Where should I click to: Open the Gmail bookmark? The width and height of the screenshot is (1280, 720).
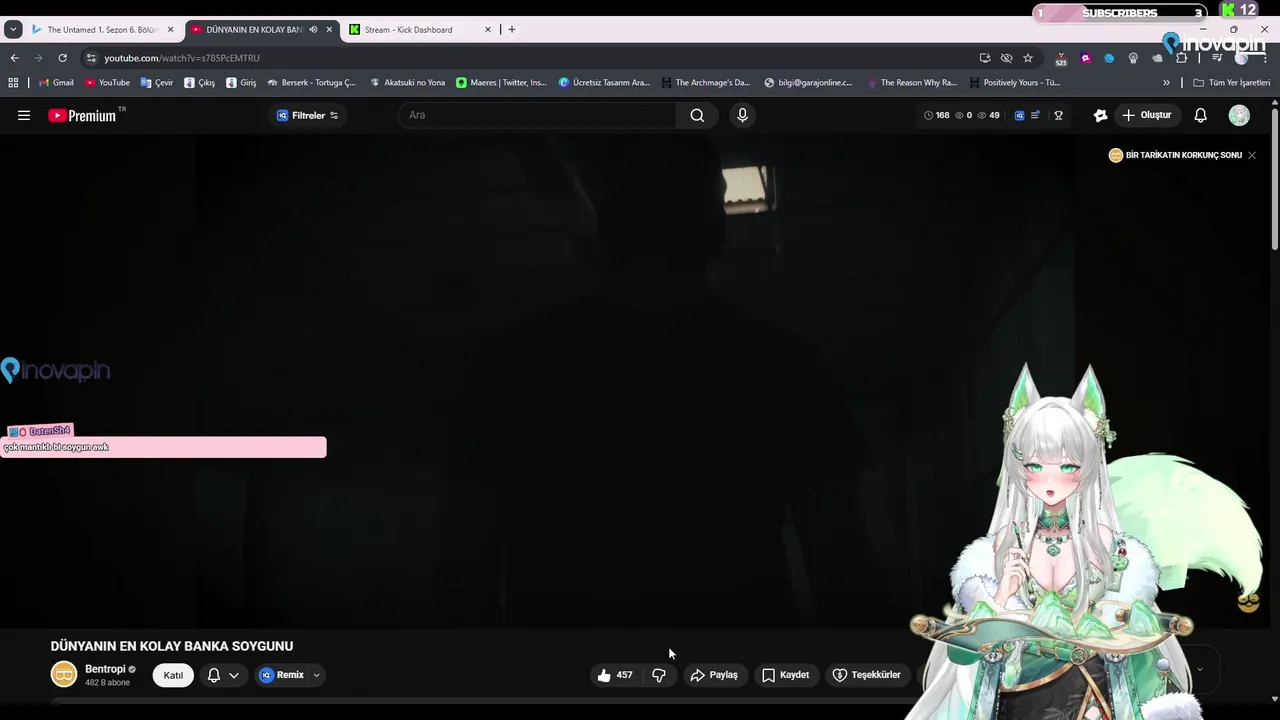tap(56, 83)
